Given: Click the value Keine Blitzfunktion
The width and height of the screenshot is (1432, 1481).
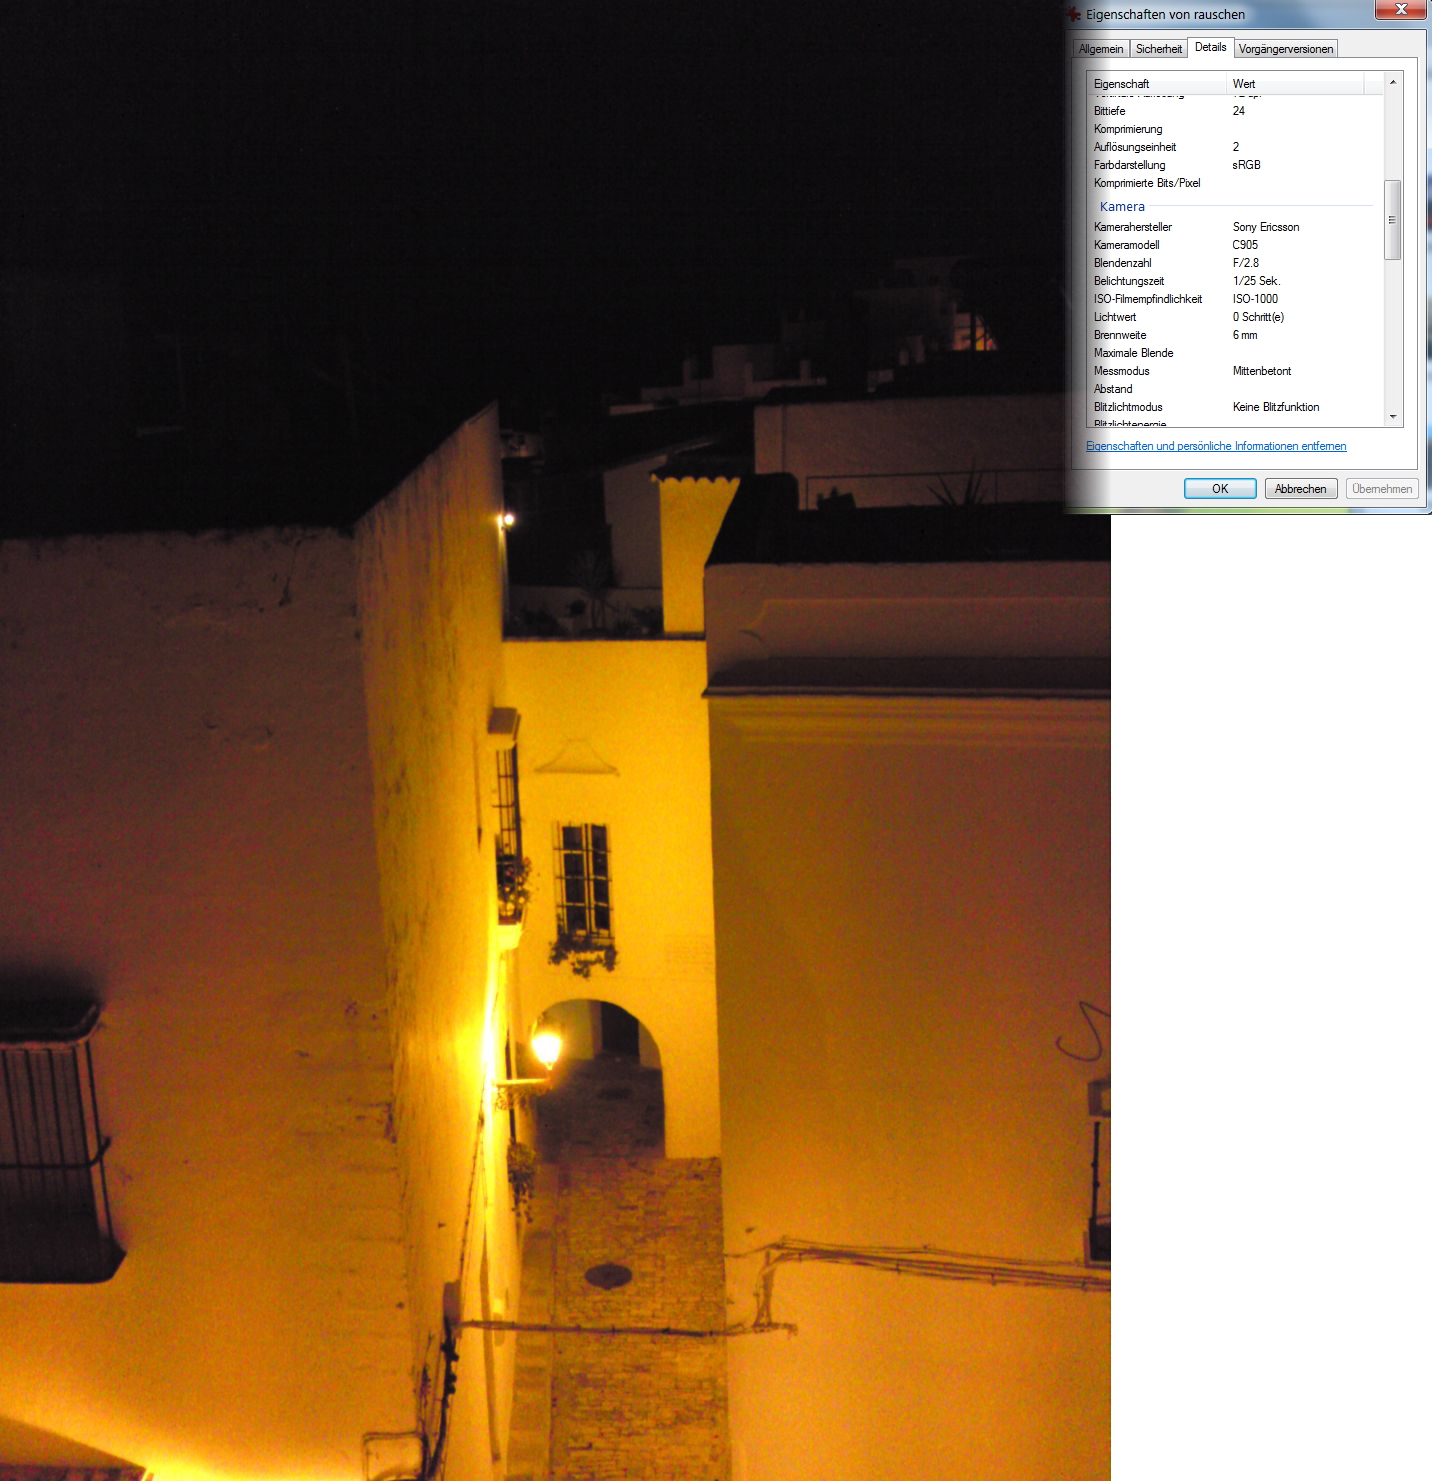Looking at the screenshot, I should coord(1276,407).
